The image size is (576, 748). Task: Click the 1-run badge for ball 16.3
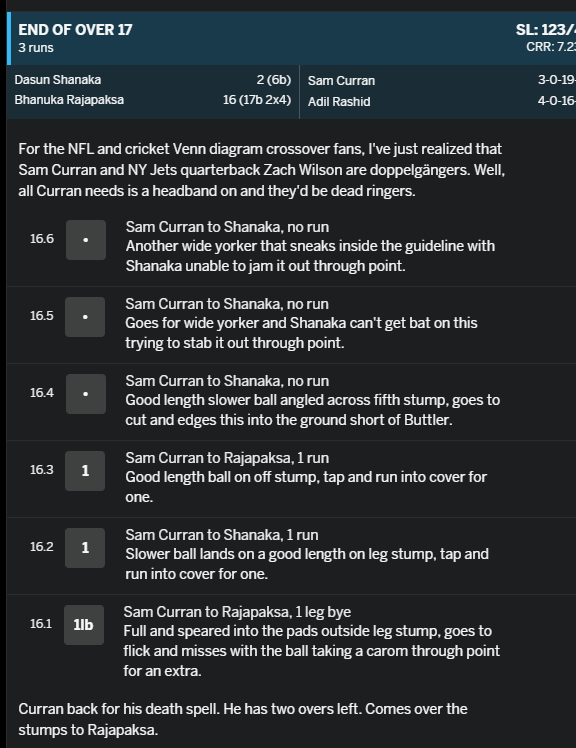point(85,471)
